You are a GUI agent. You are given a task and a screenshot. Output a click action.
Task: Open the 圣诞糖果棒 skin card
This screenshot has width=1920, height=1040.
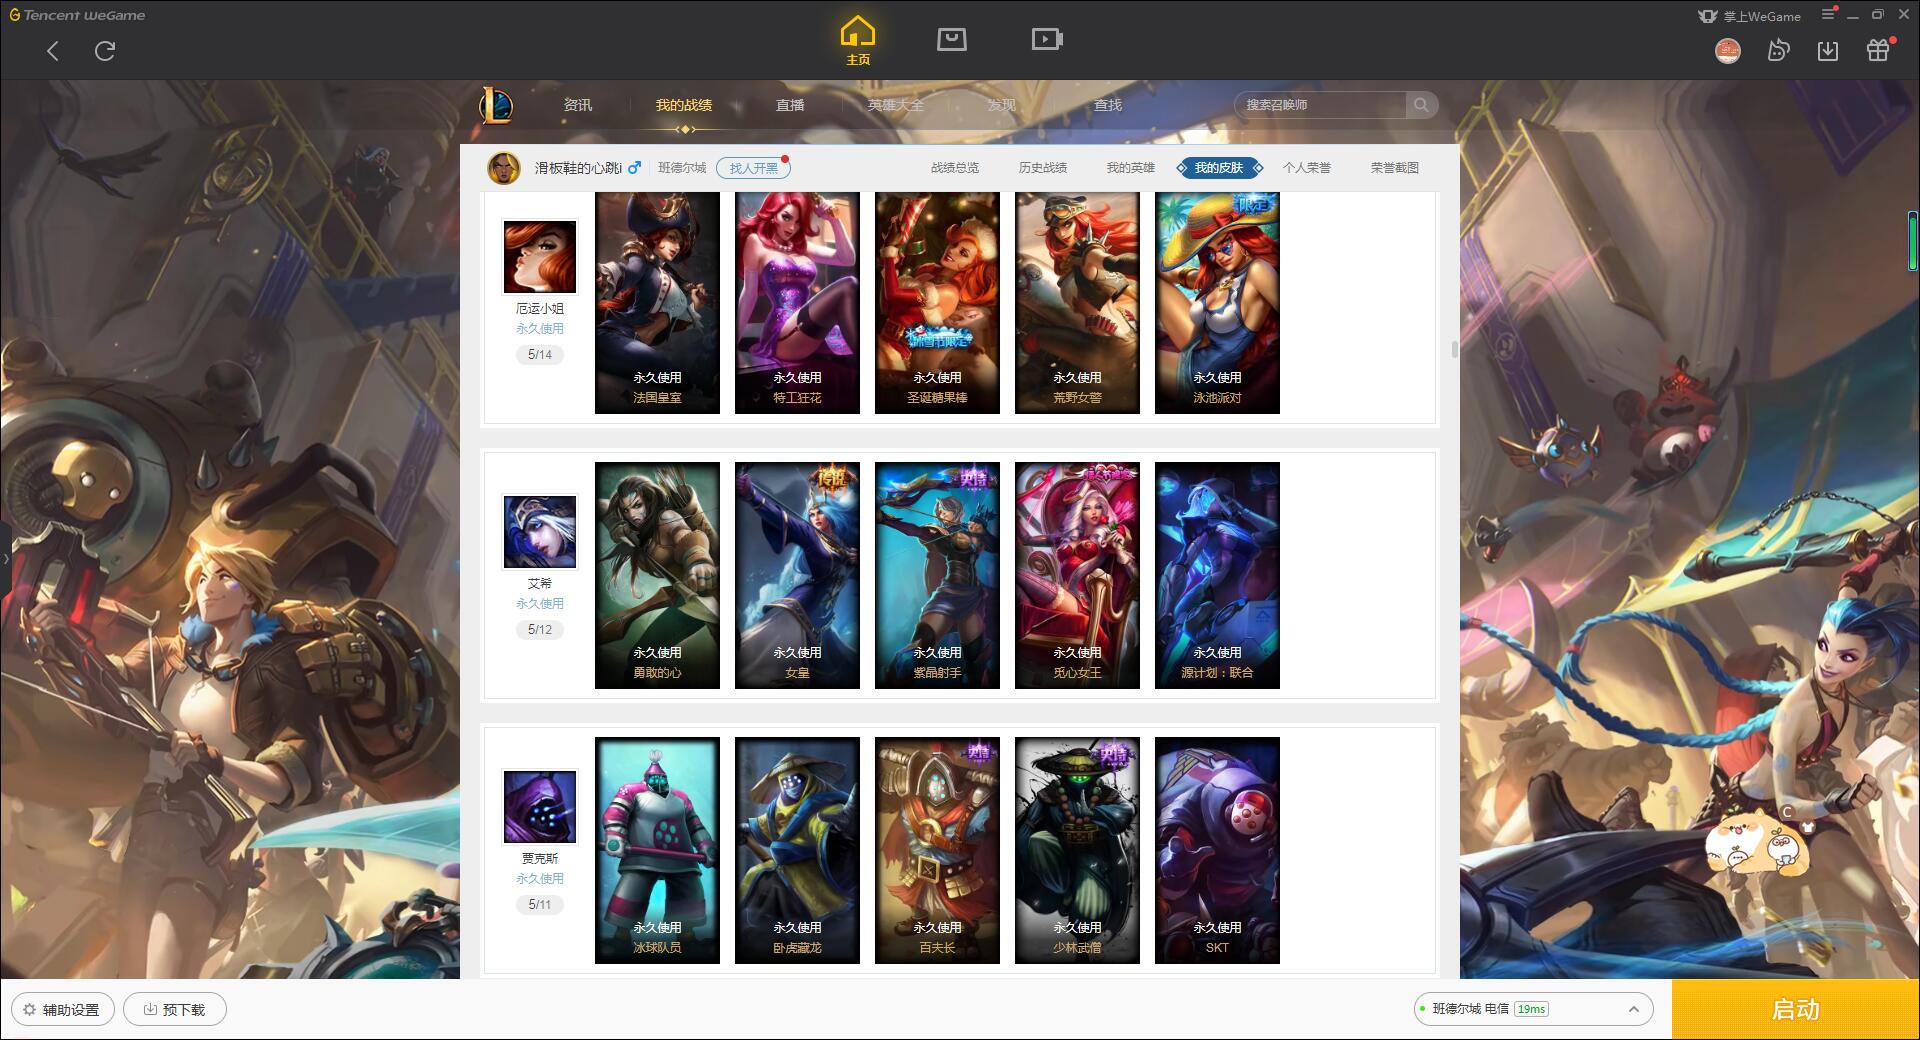point(937,303)
